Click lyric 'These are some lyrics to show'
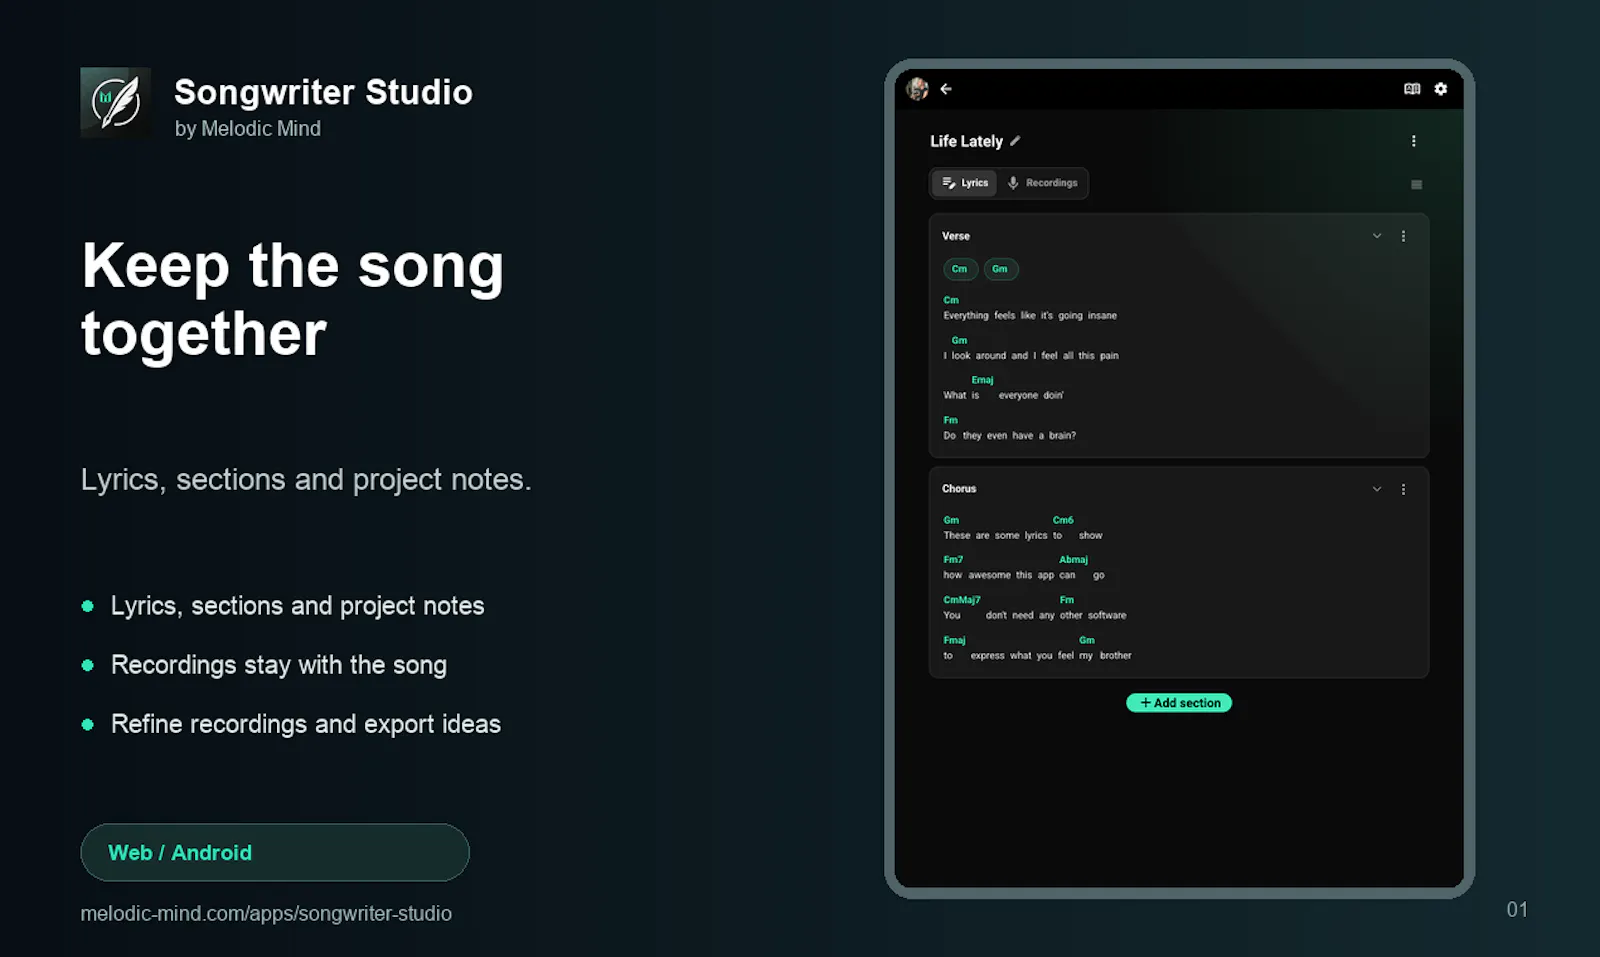The height and width of the screenshot is (957, 1600). (1023, 535)
